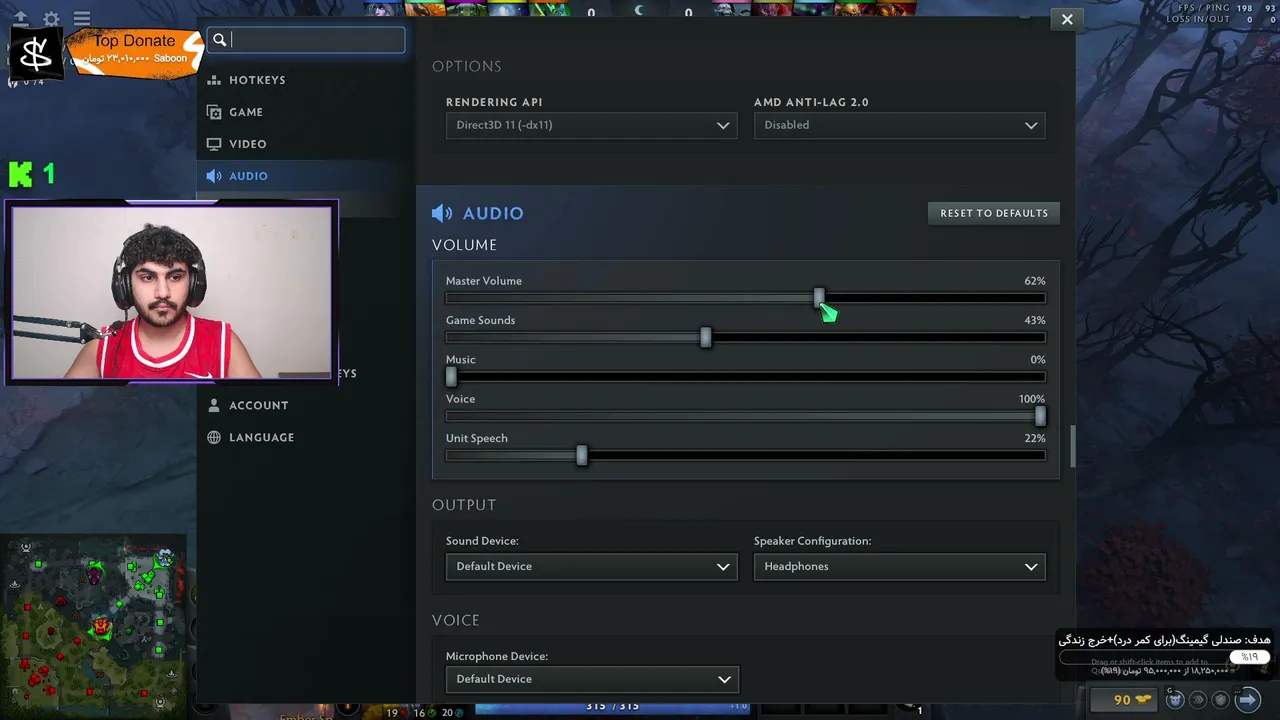Click the courier speed burst chevrons icon
1280x720 pixels.
pos(1196,700)
